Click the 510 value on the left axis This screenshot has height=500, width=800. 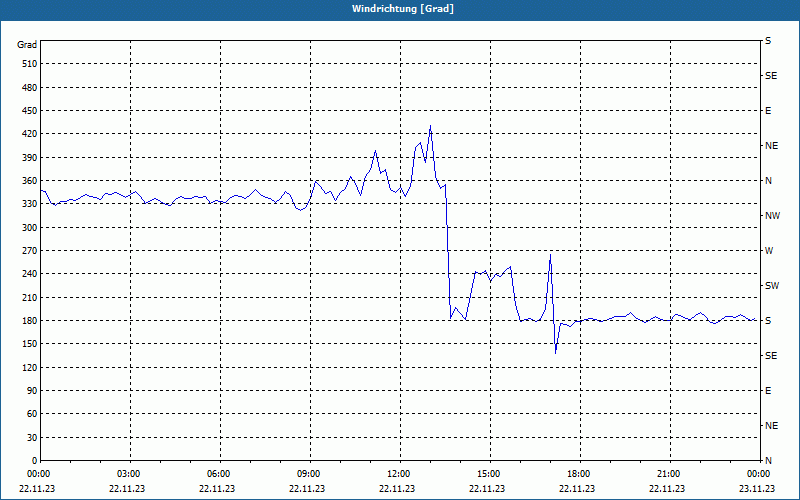tap(30, 64)
